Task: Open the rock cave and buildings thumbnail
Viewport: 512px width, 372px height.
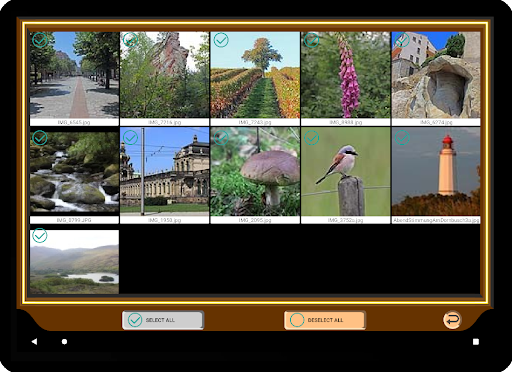Action: tap(436, 75)
